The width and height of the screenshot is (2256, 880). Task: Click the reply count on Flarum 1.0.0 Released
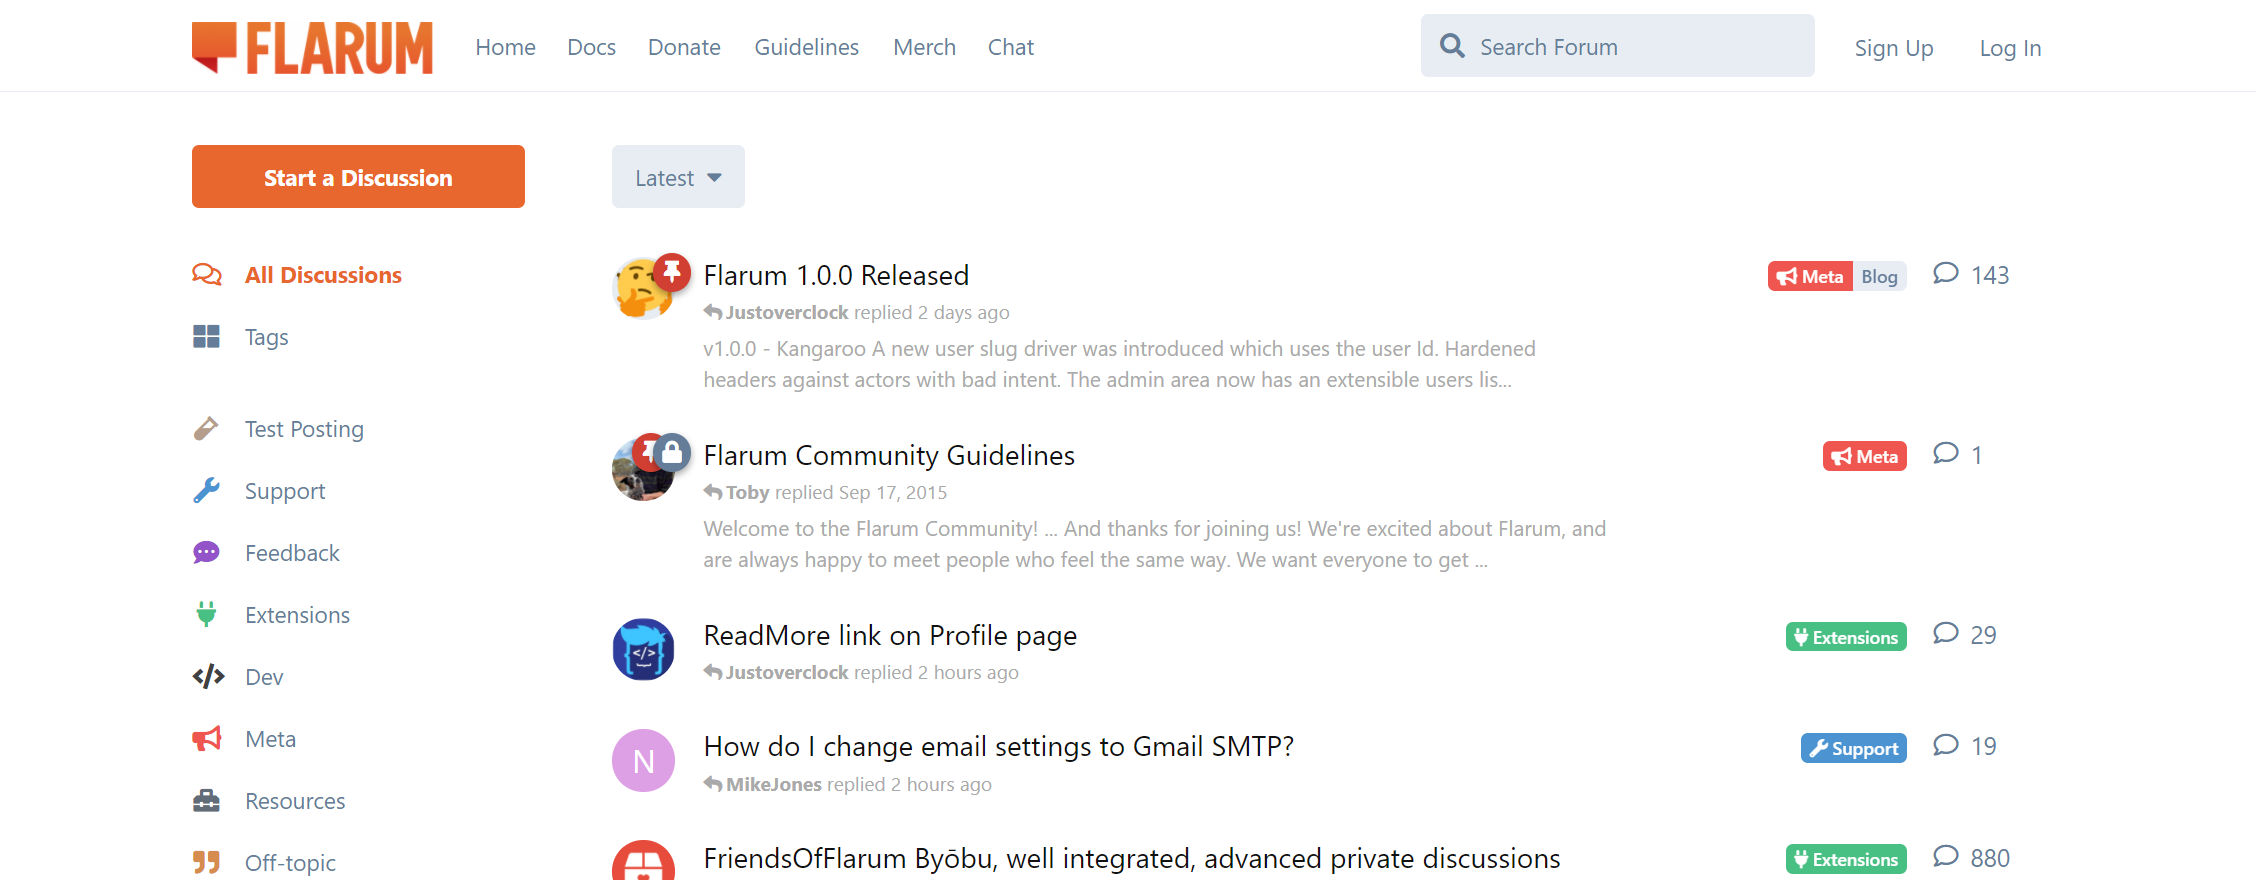point(1972,274)
